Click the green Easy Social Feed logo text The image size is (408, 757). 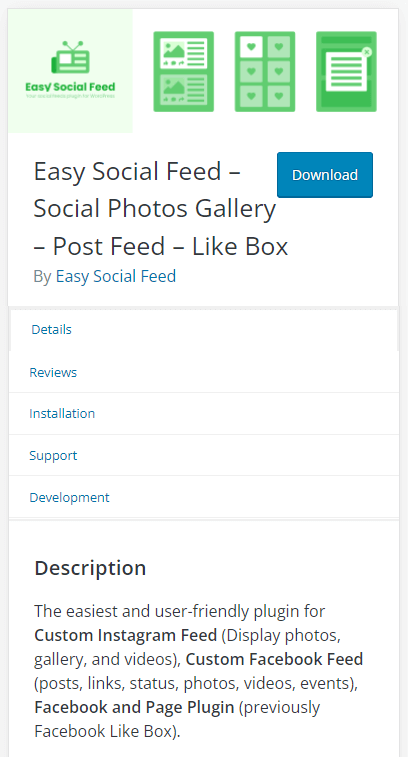point(70,87)
